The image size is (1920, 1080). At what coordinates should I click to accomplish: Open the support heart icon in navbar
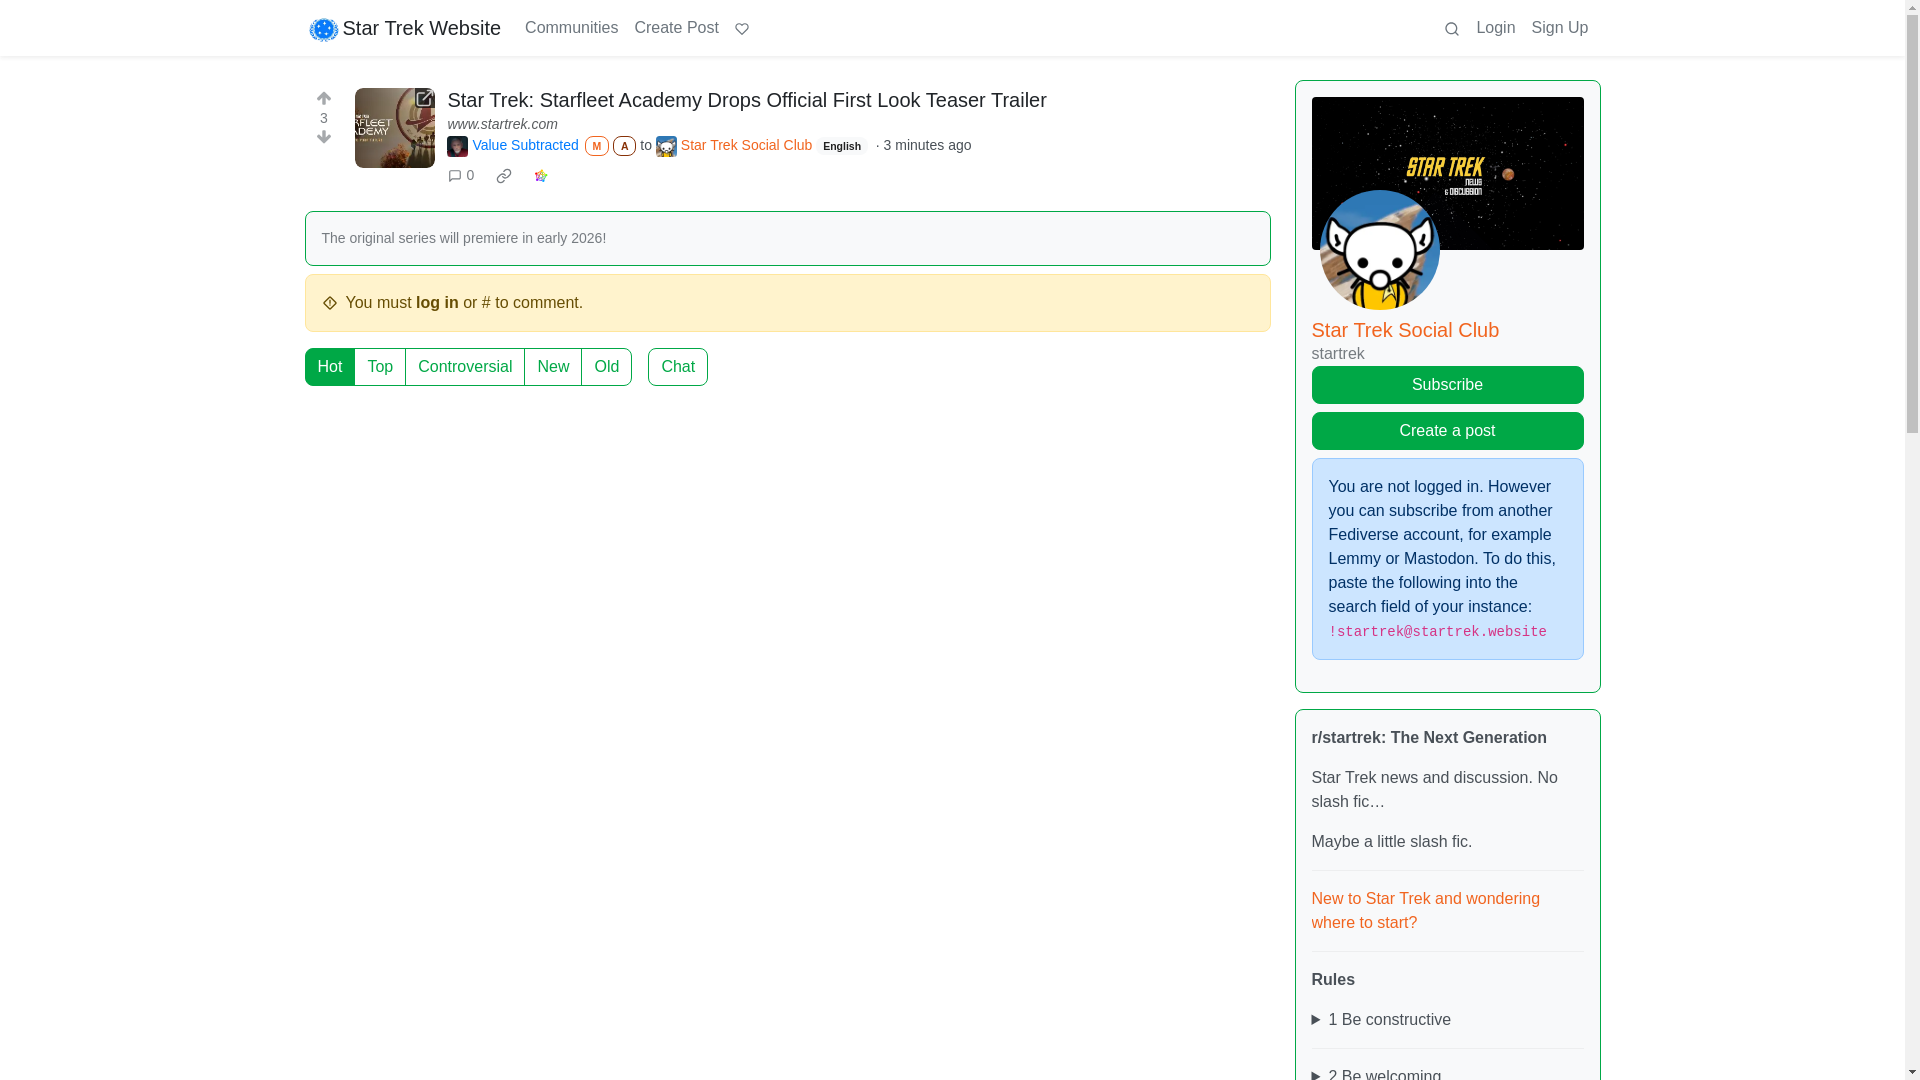742,29
